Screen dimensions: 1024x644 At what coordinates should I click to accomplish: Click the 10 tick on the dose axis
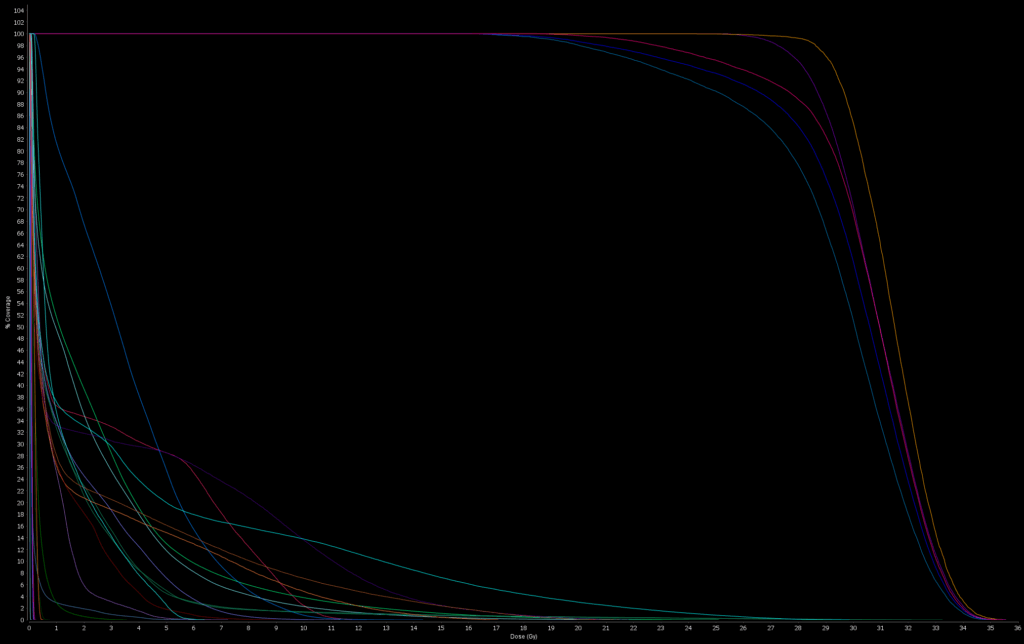[x=304, y=628]
